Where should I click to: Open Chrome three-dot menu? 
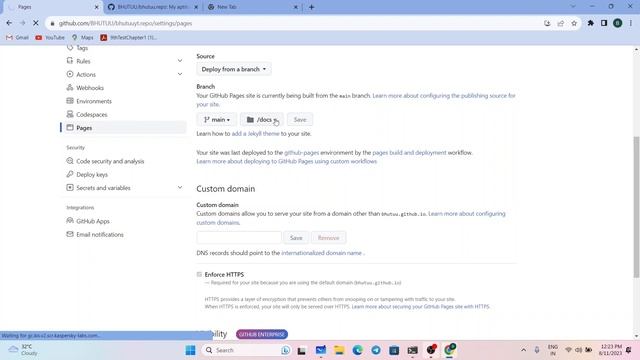pos(631,23)
